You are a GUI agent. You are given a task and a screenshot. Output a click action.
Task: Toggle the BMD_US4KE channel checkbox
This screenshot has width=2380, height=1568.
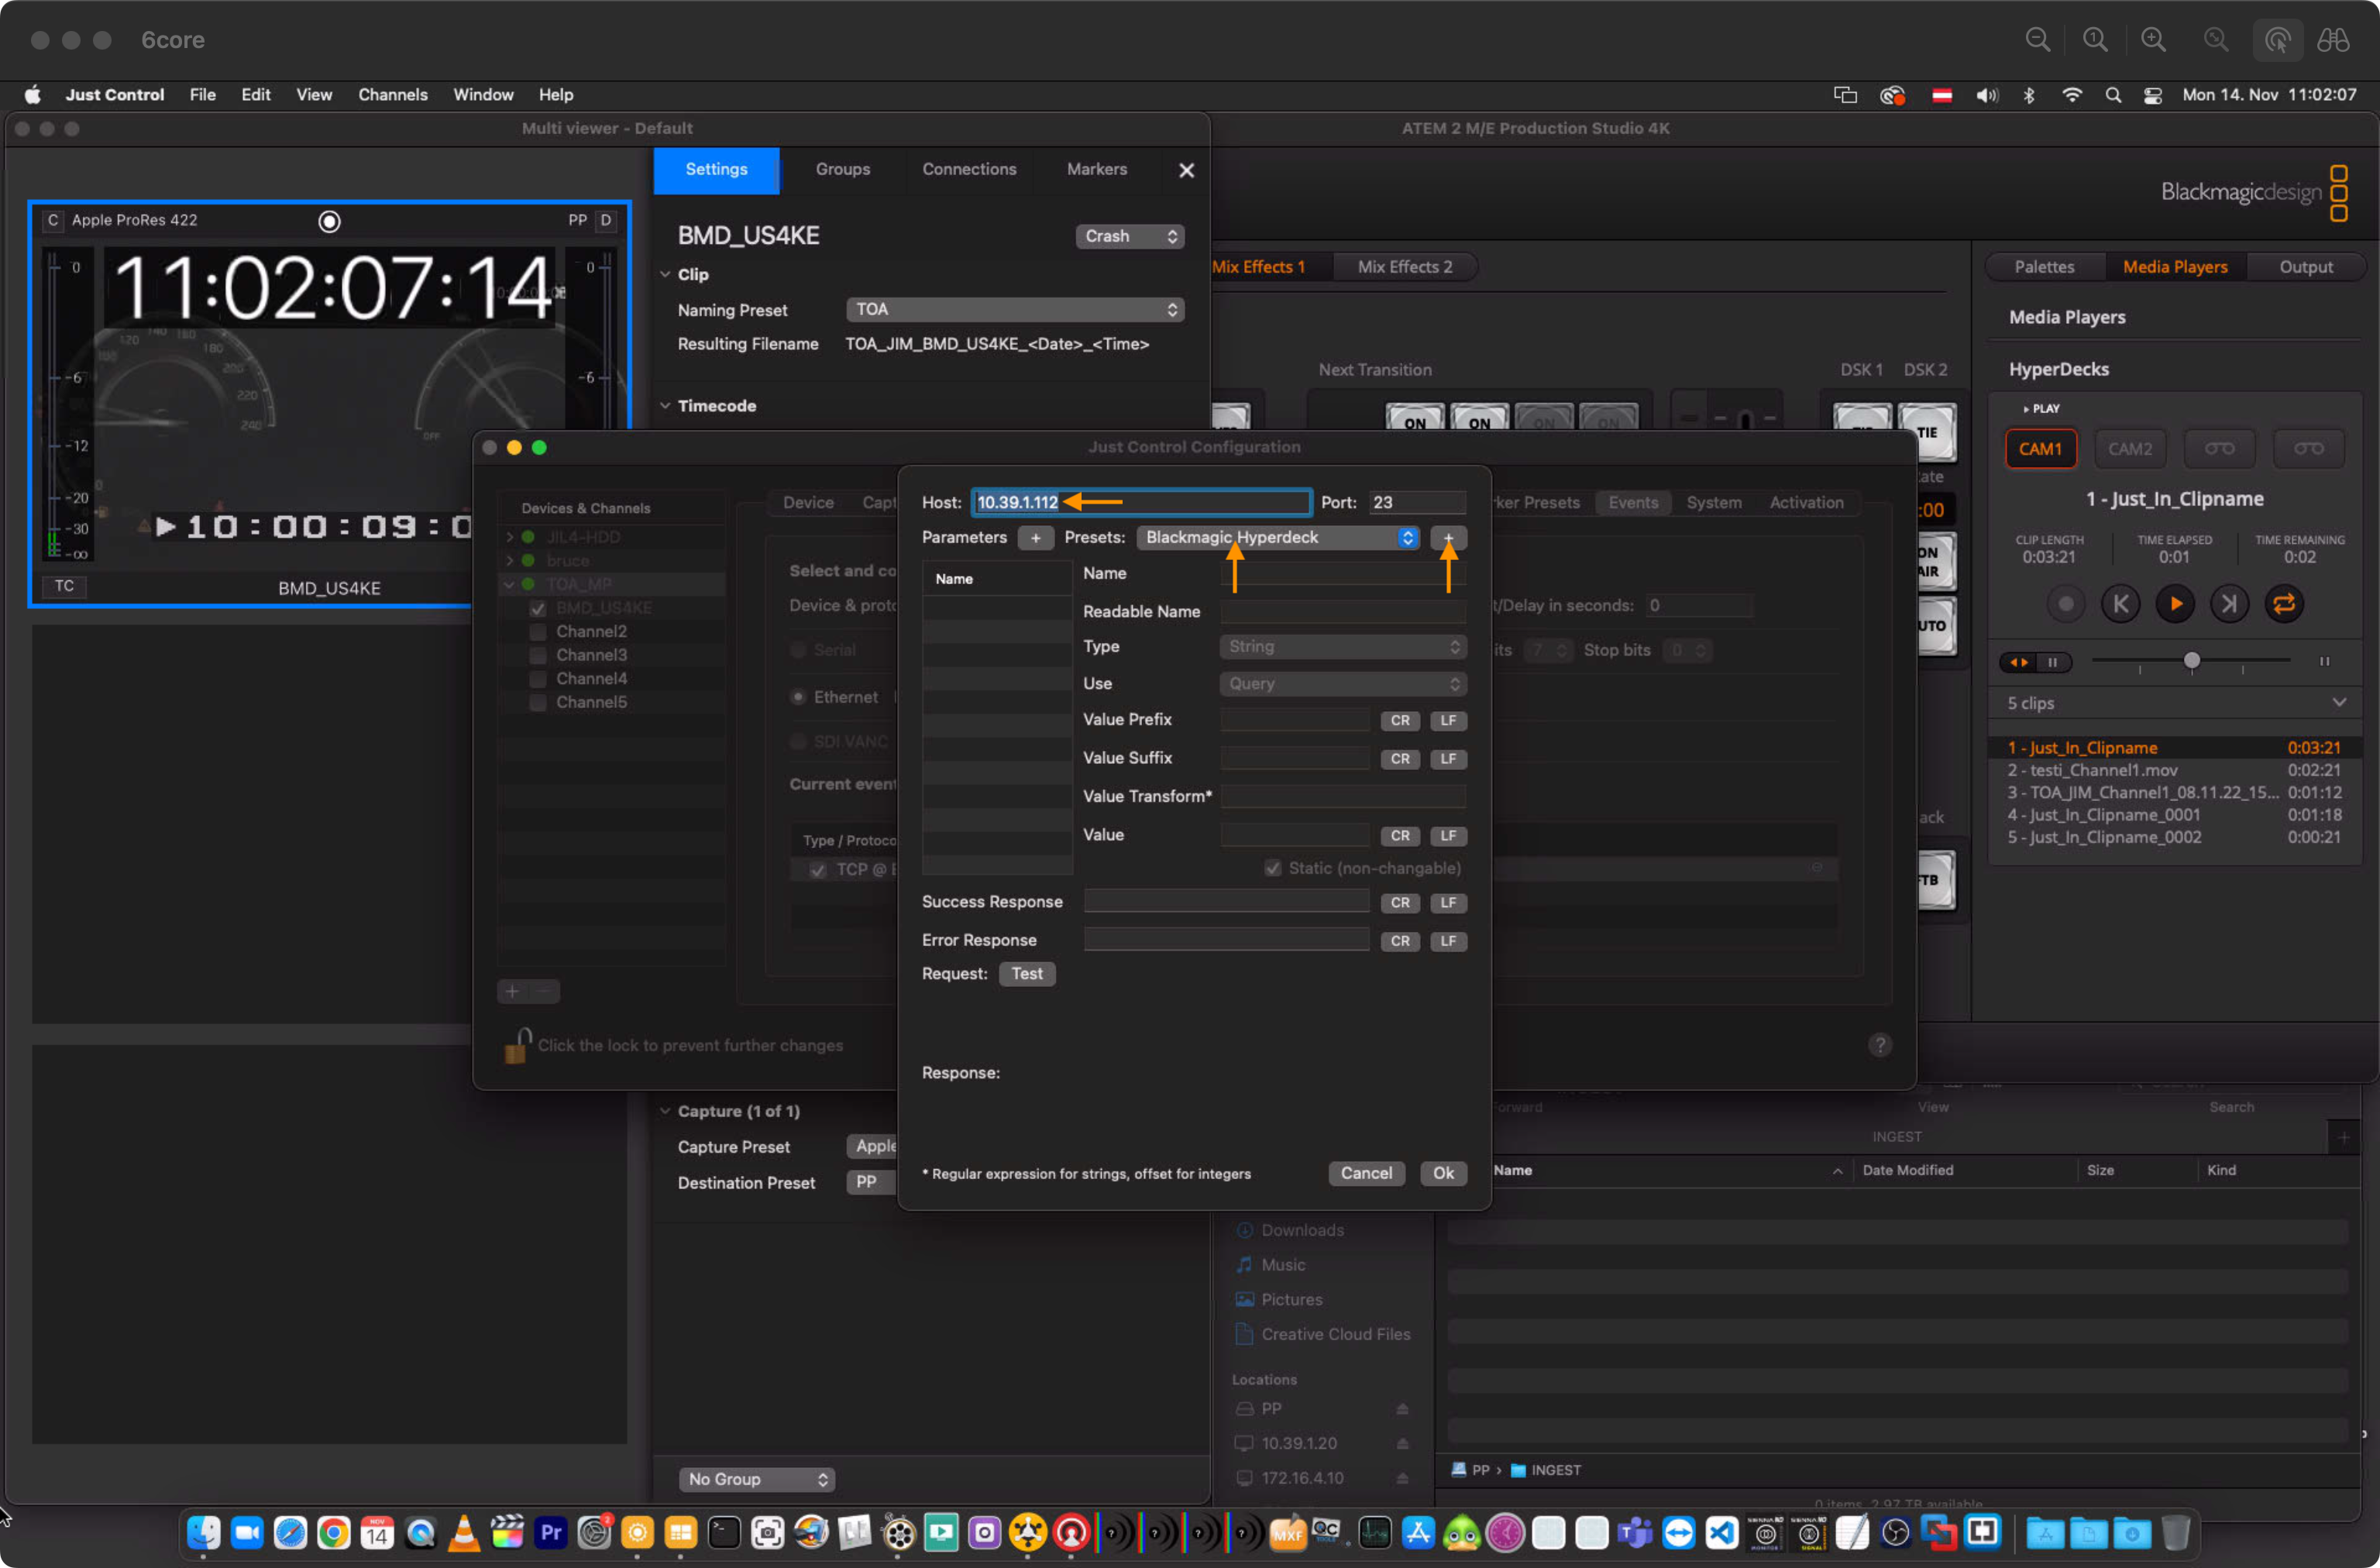coord(538,609)
